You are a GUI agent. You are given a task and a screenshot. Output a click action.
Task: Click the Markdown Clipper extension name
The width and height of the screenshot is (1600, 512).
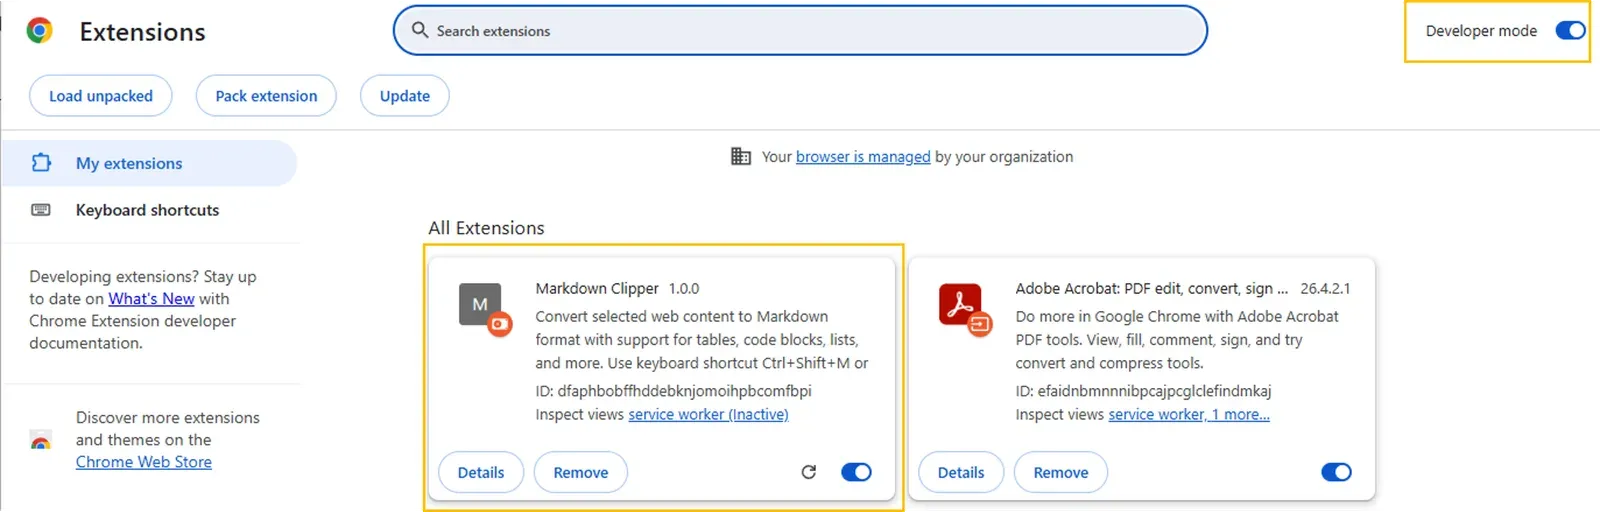click(x=597, y=288)
